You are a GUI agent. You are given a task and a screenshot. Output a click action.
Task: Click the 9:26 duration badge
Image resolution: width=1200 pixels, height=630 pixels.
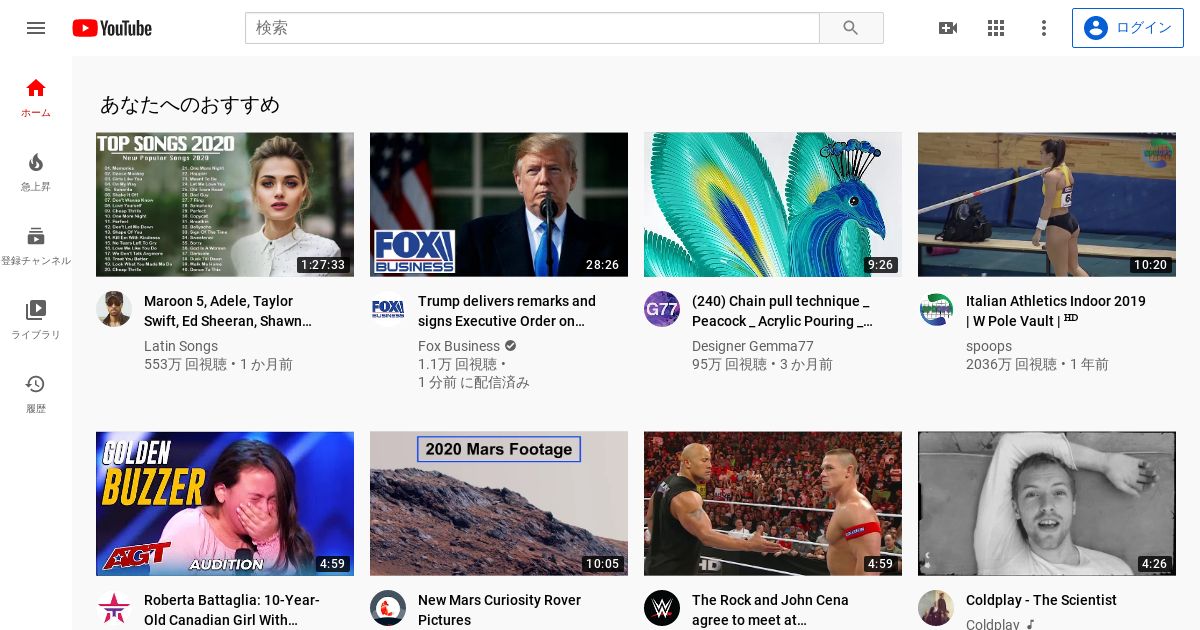pyautogui.click(x=881, y=265)
